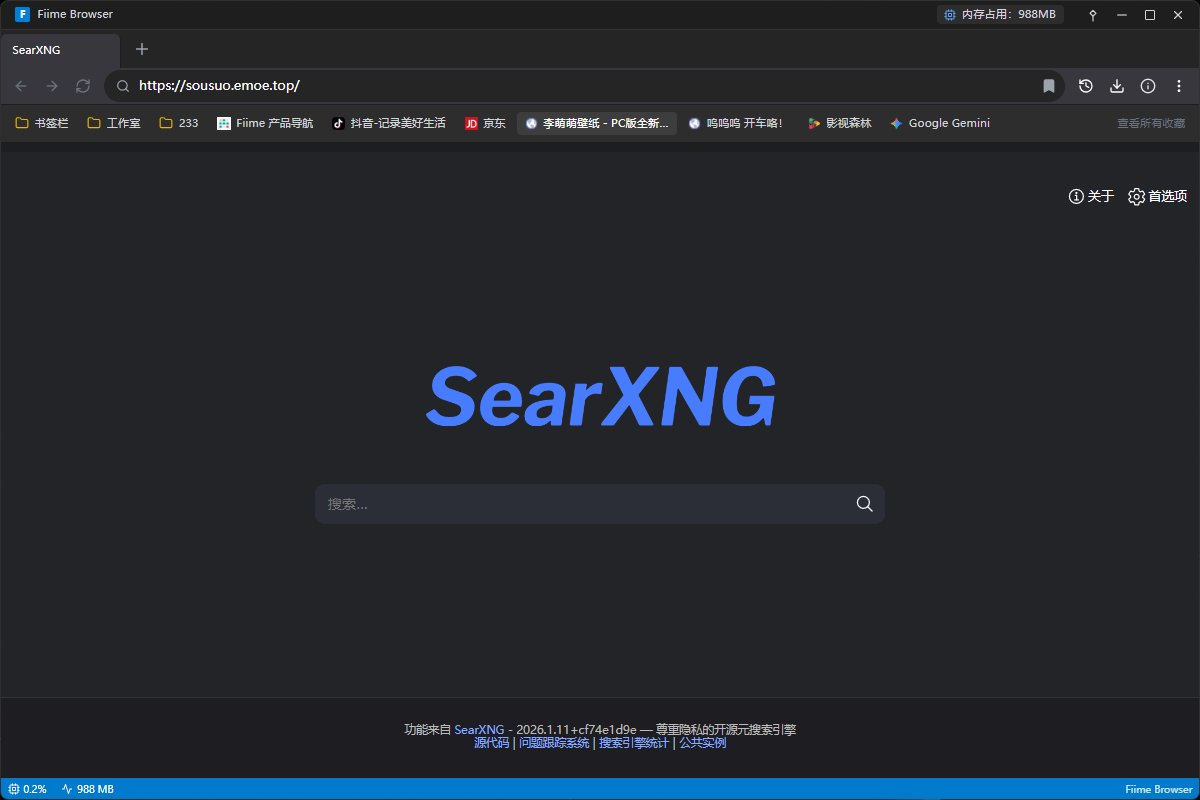1200x800 pixels.
Task: Open the three-dot browser menu
Action: [x=1178, y=86]
